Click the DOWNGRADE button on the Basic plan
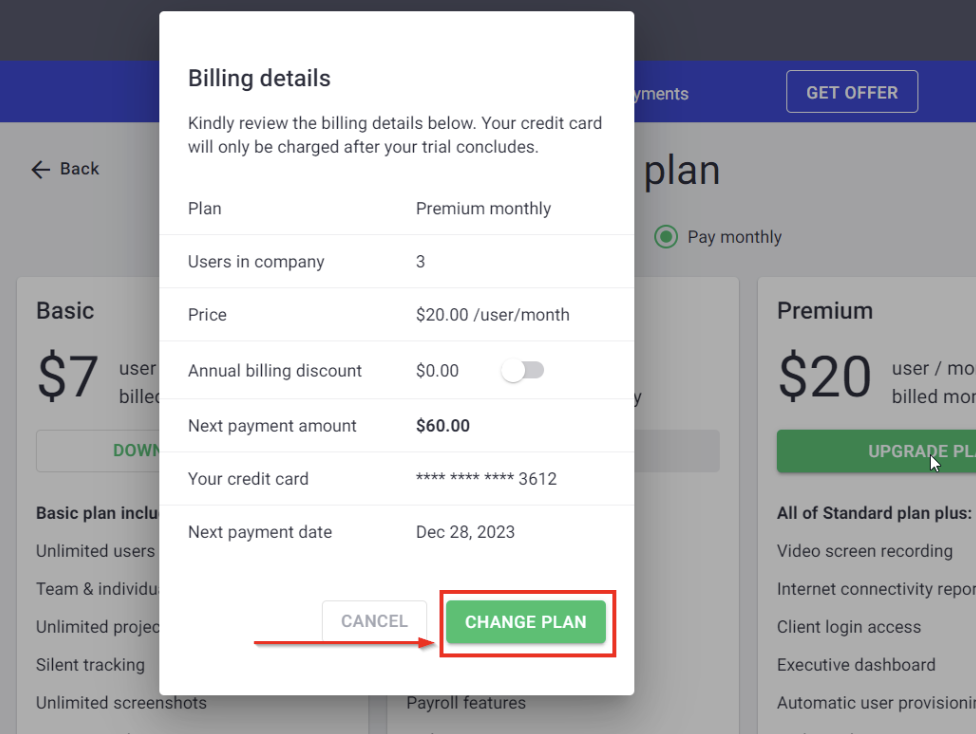976x734 pixels. pos(110,451)
